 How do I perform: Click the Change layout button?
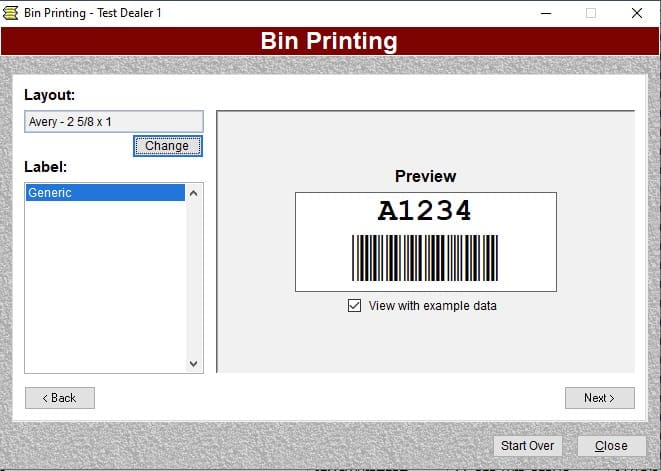click(167, 146)
